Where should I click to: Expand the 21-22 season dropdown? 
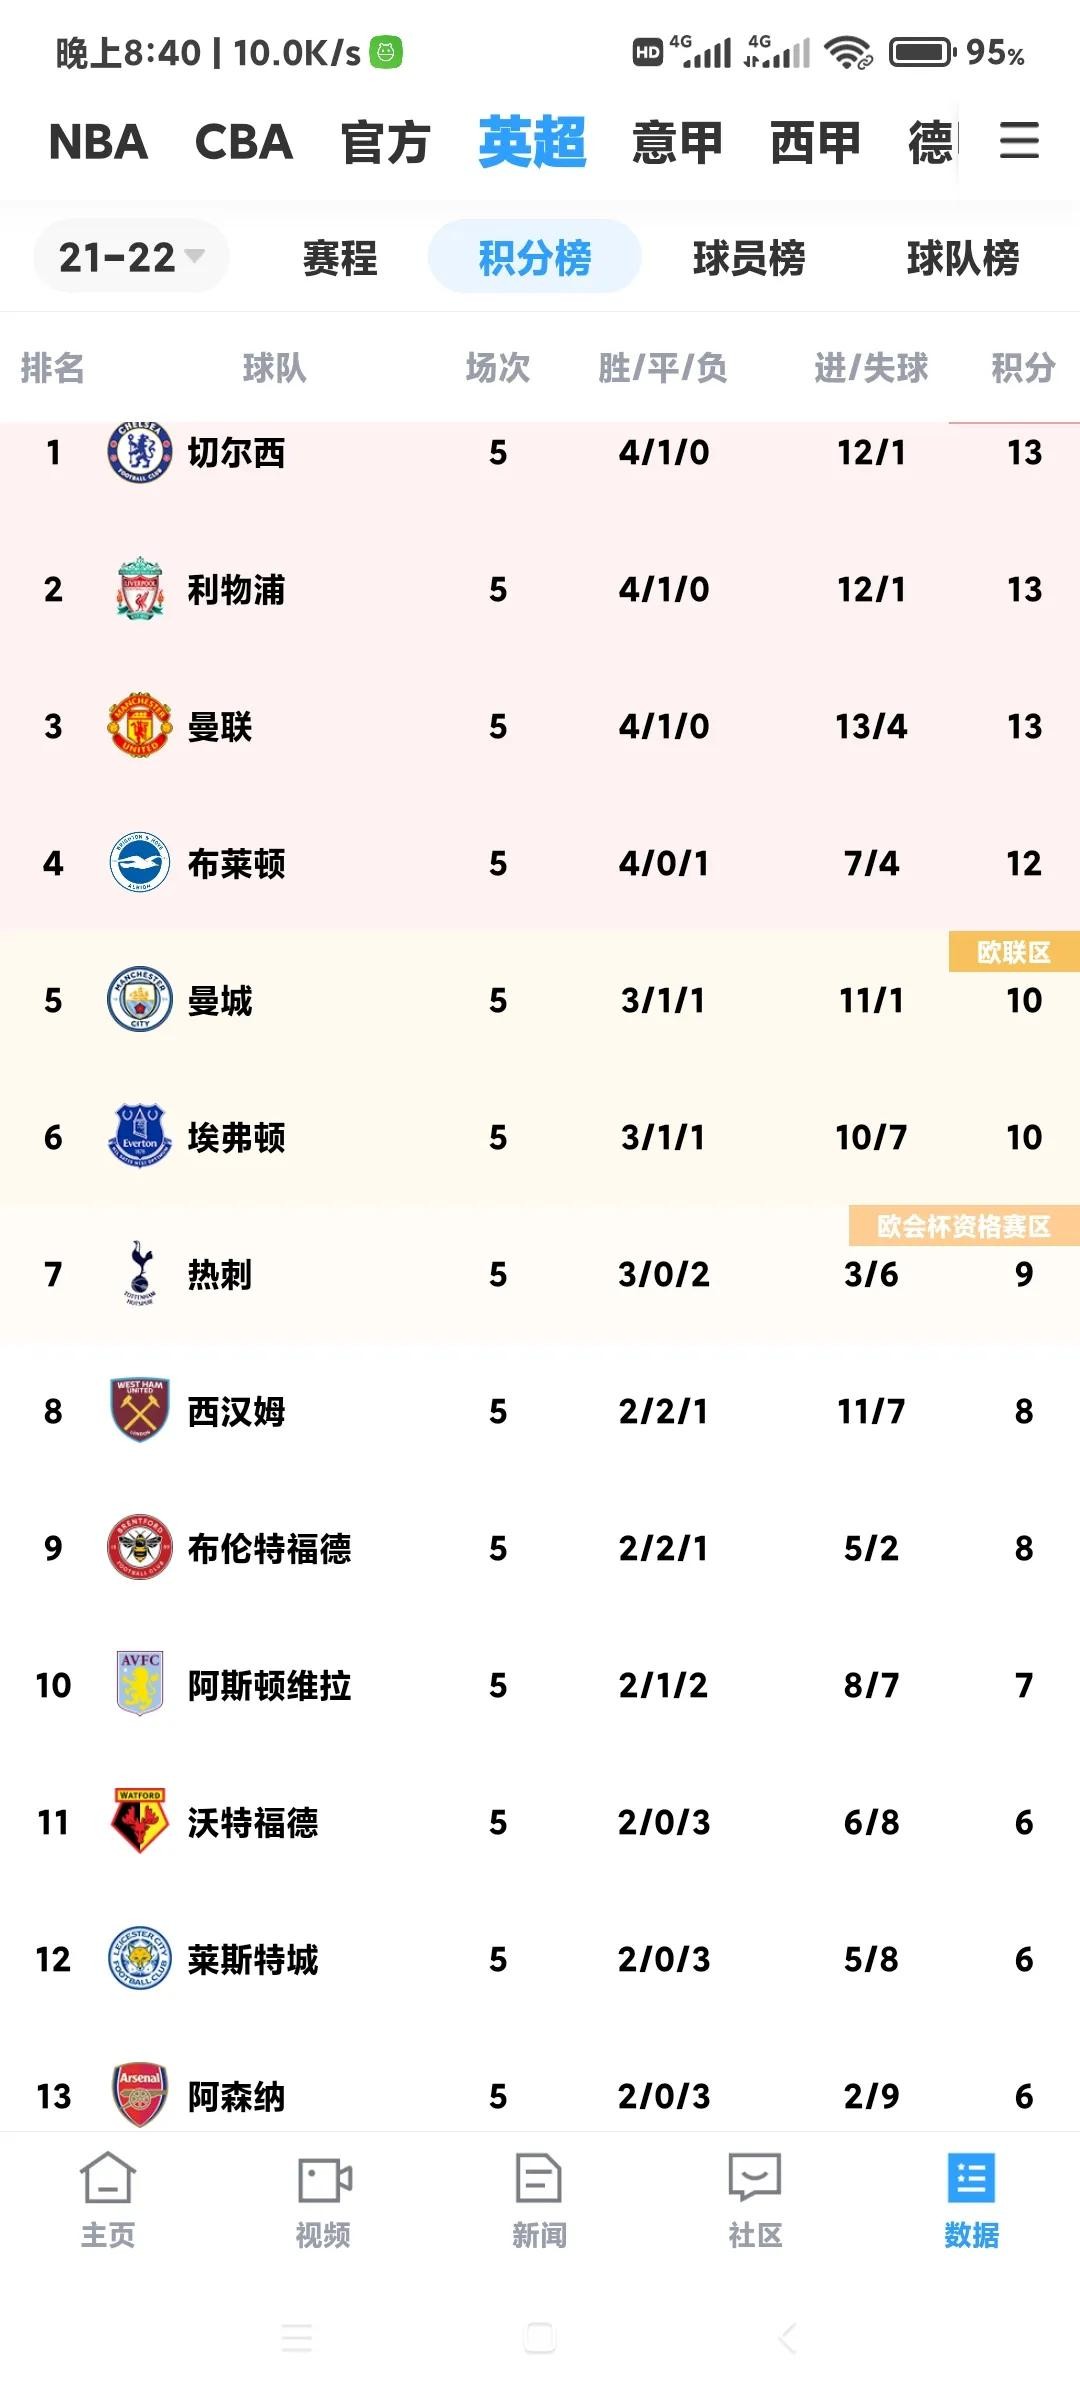[x=131, y=257]
